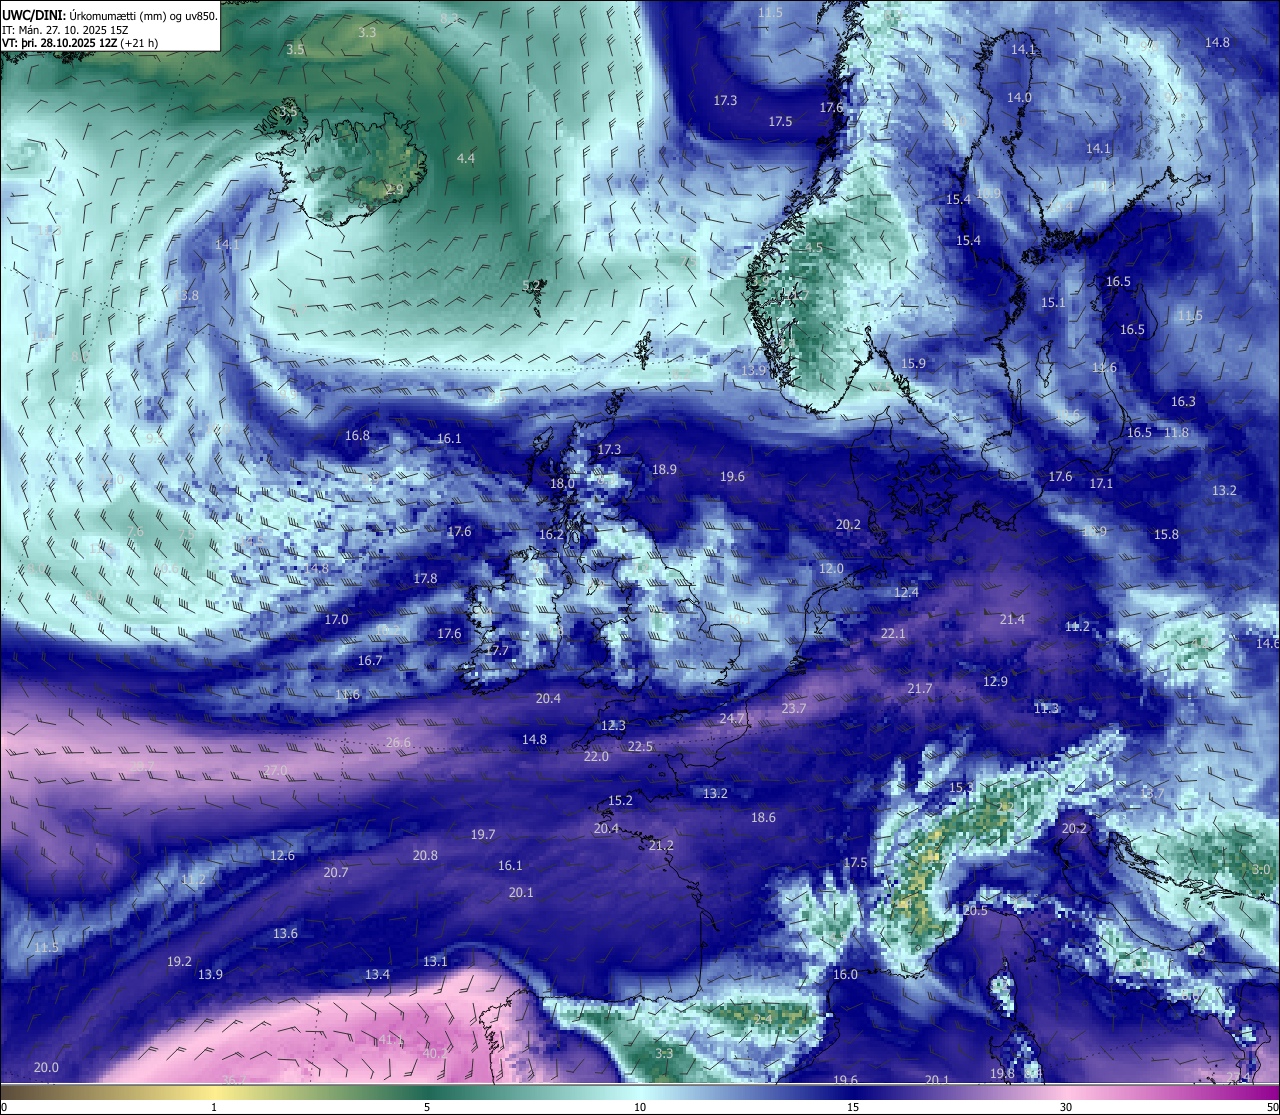Click the "2.9" value over Iceland
Viewport: 1280px width, 1115px height.
click(x=395, y=189)
